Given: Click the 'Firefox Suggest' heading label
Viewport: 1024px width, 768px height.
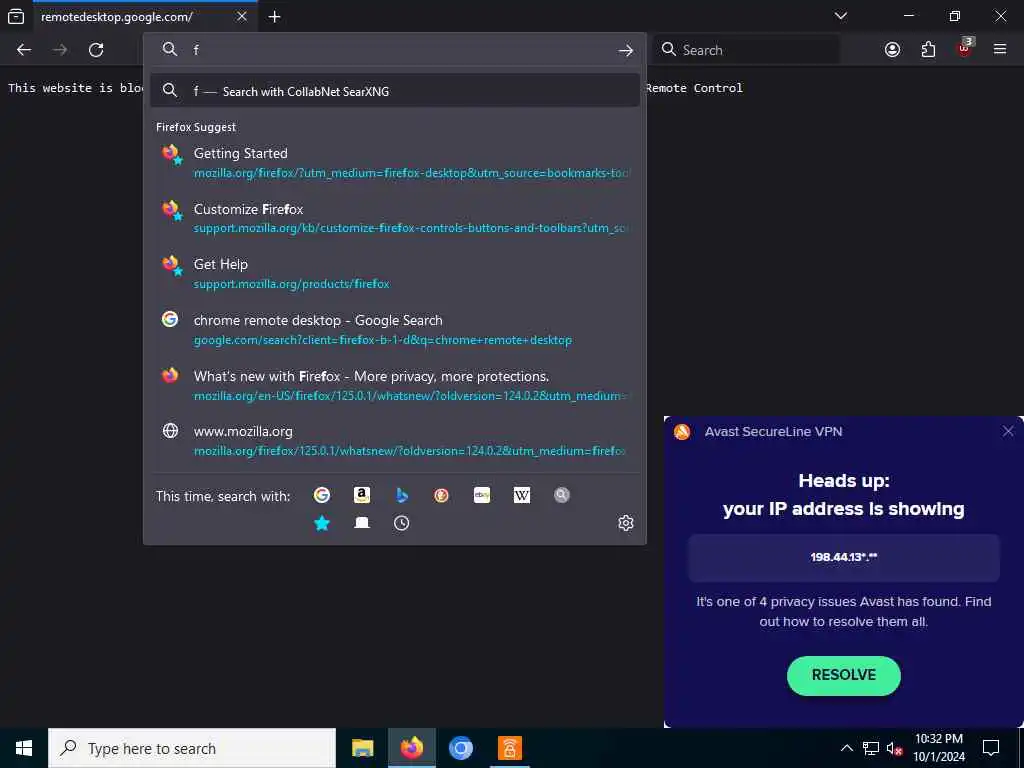Looking at the screenshot, I should coord(196,127).
